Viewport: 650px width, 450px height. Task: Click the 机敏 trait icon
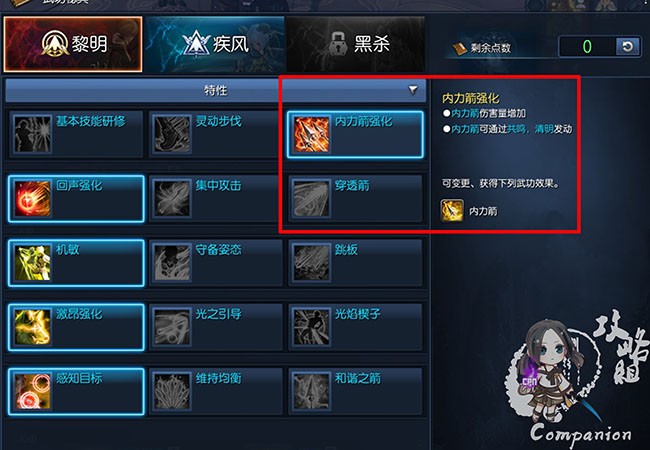[32, 263]
